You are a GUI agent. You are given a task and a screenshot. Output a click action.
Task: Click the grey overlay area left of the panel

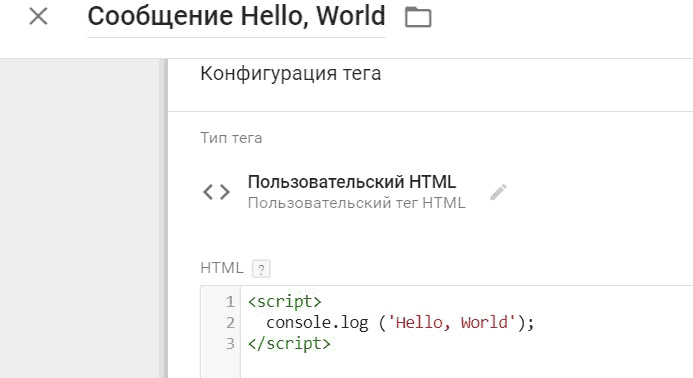(80, 218)
